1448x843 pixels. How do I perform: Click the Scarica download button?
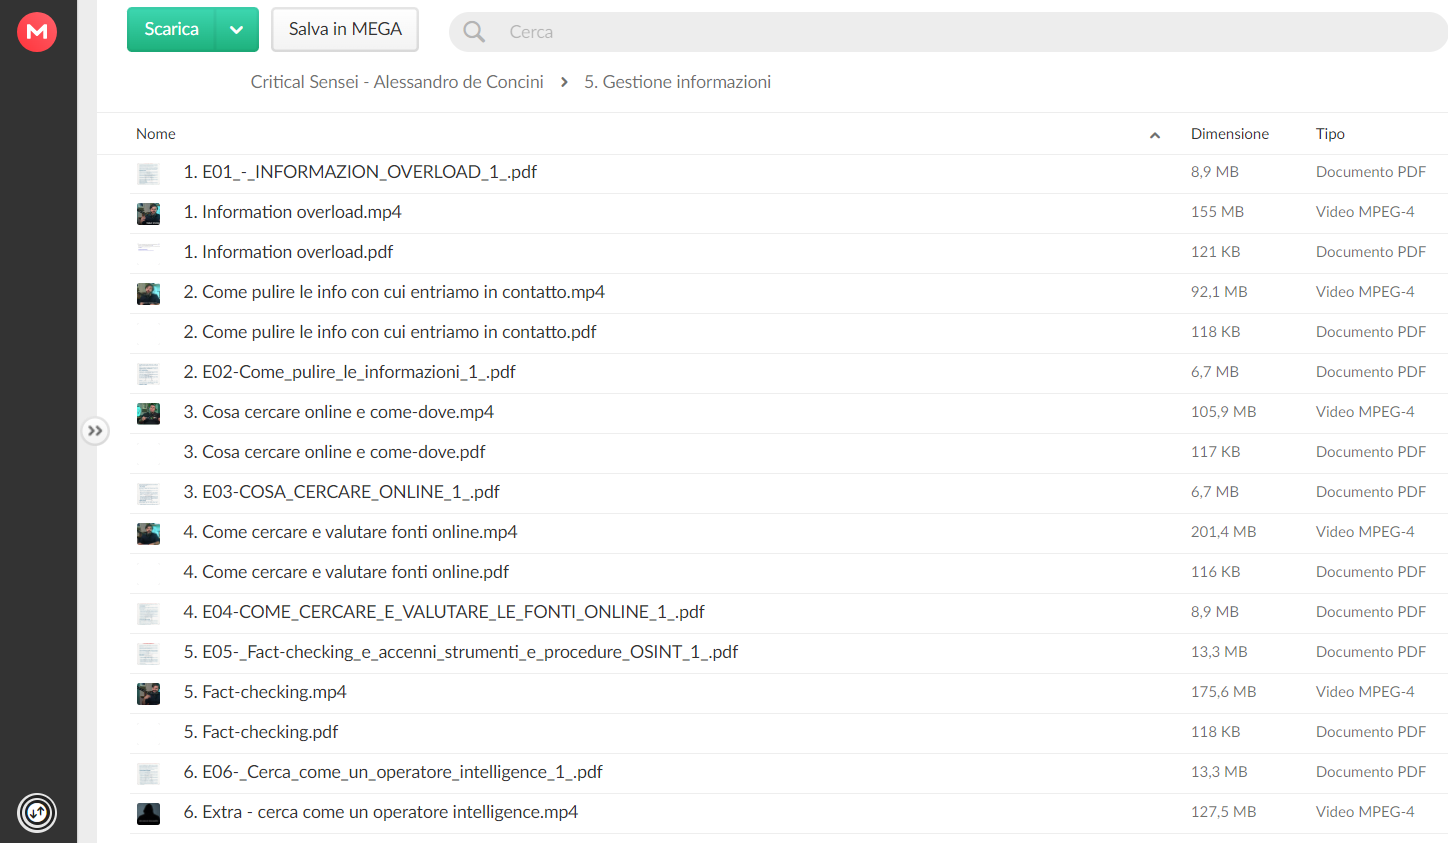pos(171,30)
